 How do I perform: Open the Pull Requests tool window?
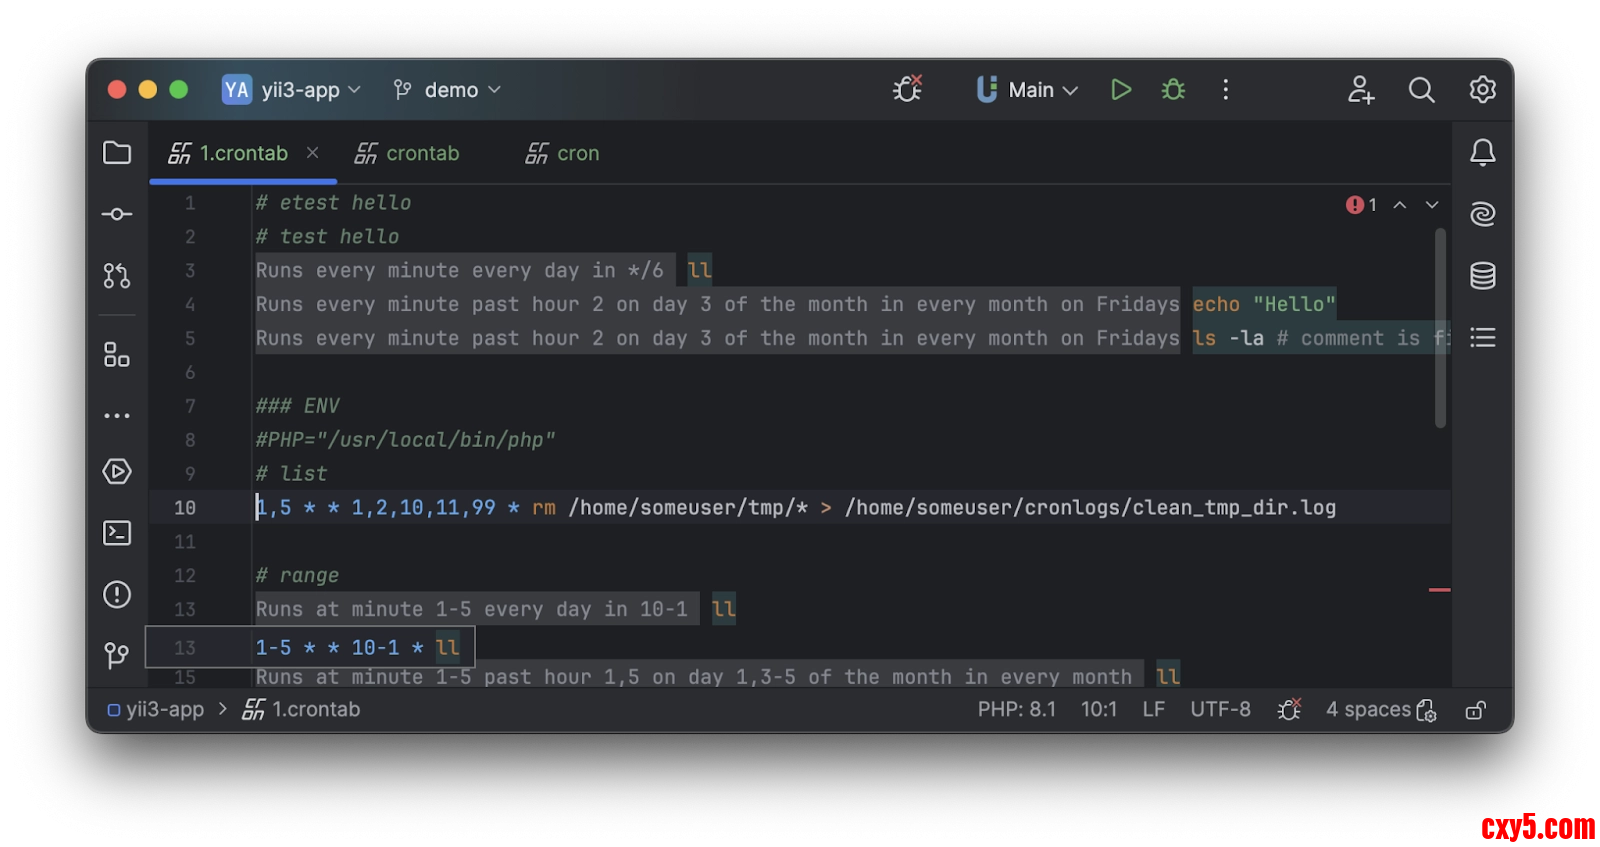pyautogui.click(x=117, y=275)
